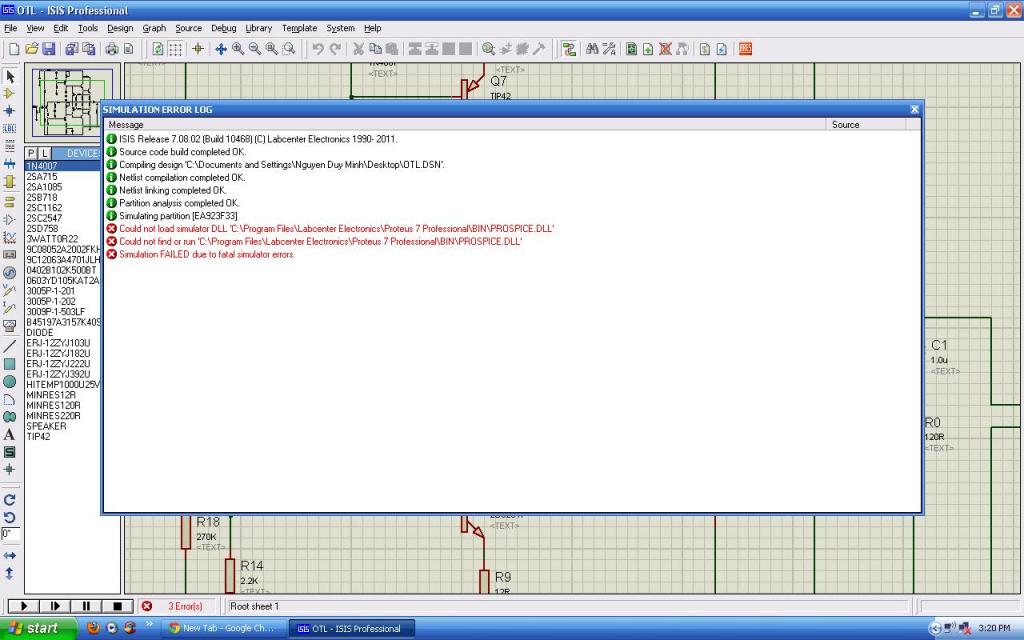This screenshot has height=640, width=1024.
Task: Click the Play simulation button
Action: point(24,607)
